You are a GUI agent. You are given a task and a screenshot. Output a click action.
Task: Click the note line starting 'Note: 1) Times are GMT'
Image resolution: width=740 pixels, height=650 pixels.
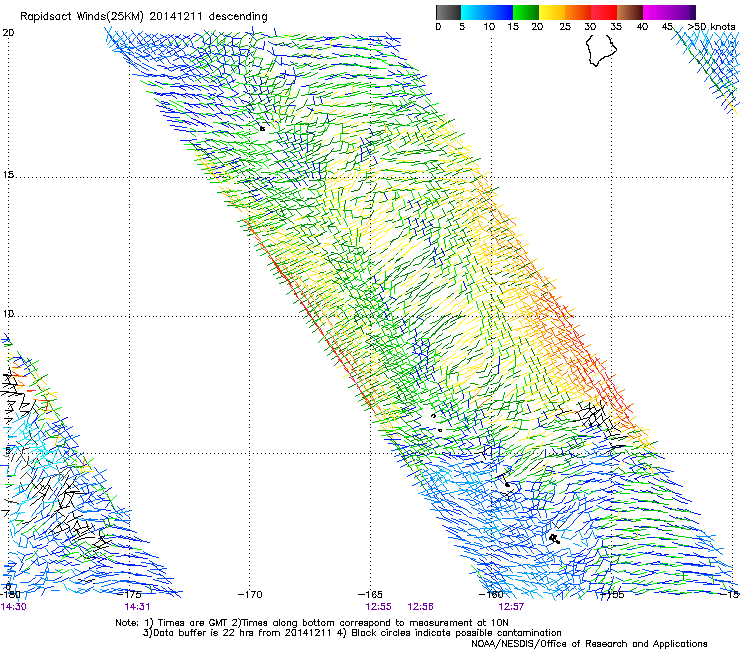point(312,623)
